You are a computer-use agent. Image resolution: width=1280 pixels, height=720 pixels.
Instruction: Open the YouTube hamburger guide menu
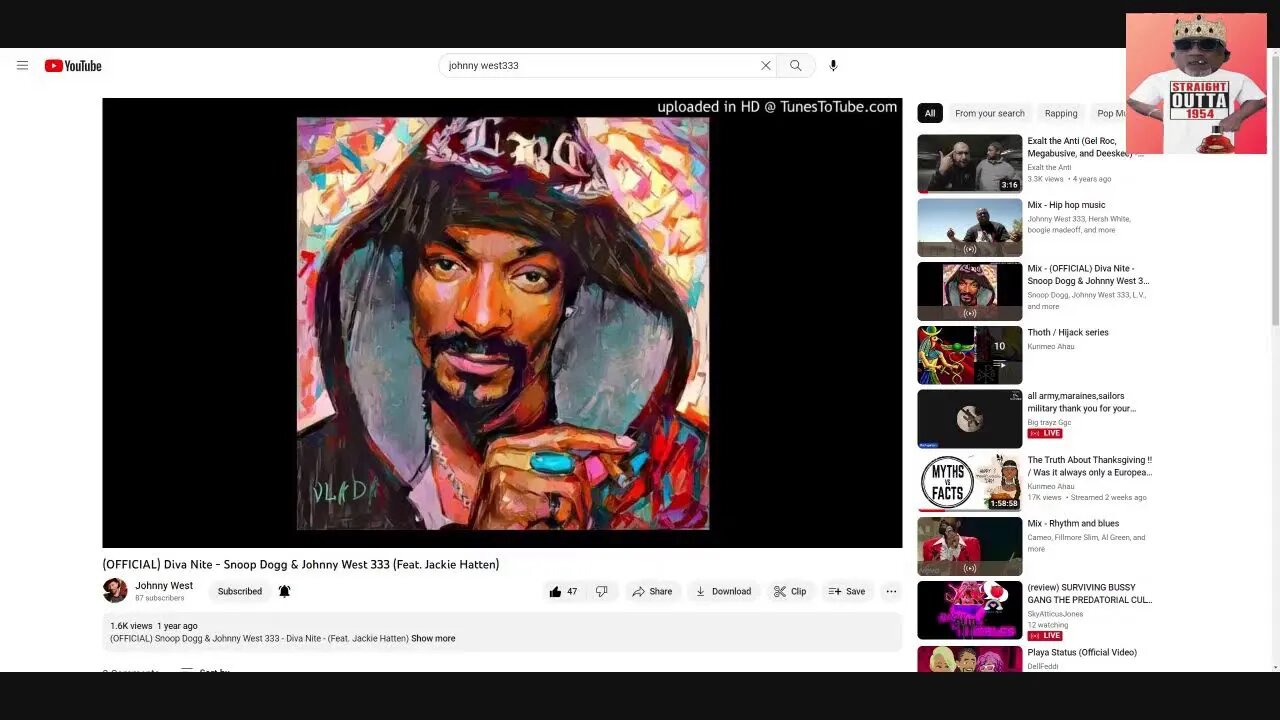pos(22,66)
